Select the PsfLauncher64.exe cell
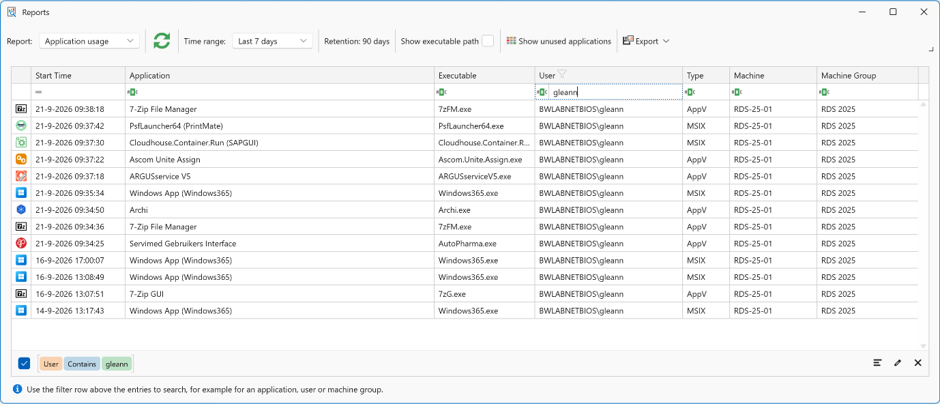The height and width of the screenshot is (404, 940). click(484, 126)
